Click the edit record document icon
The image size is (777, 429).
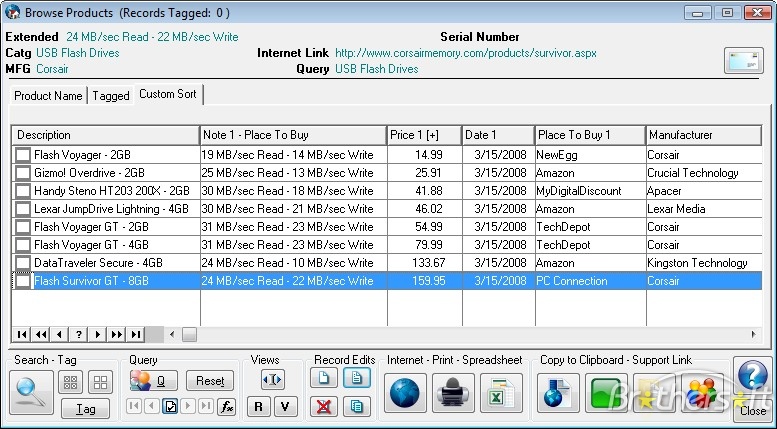point(357,378)
